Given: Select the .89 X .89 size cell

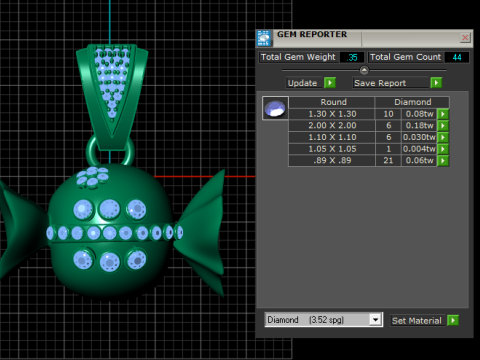Looking at the screenshot, I should [332, 161].
